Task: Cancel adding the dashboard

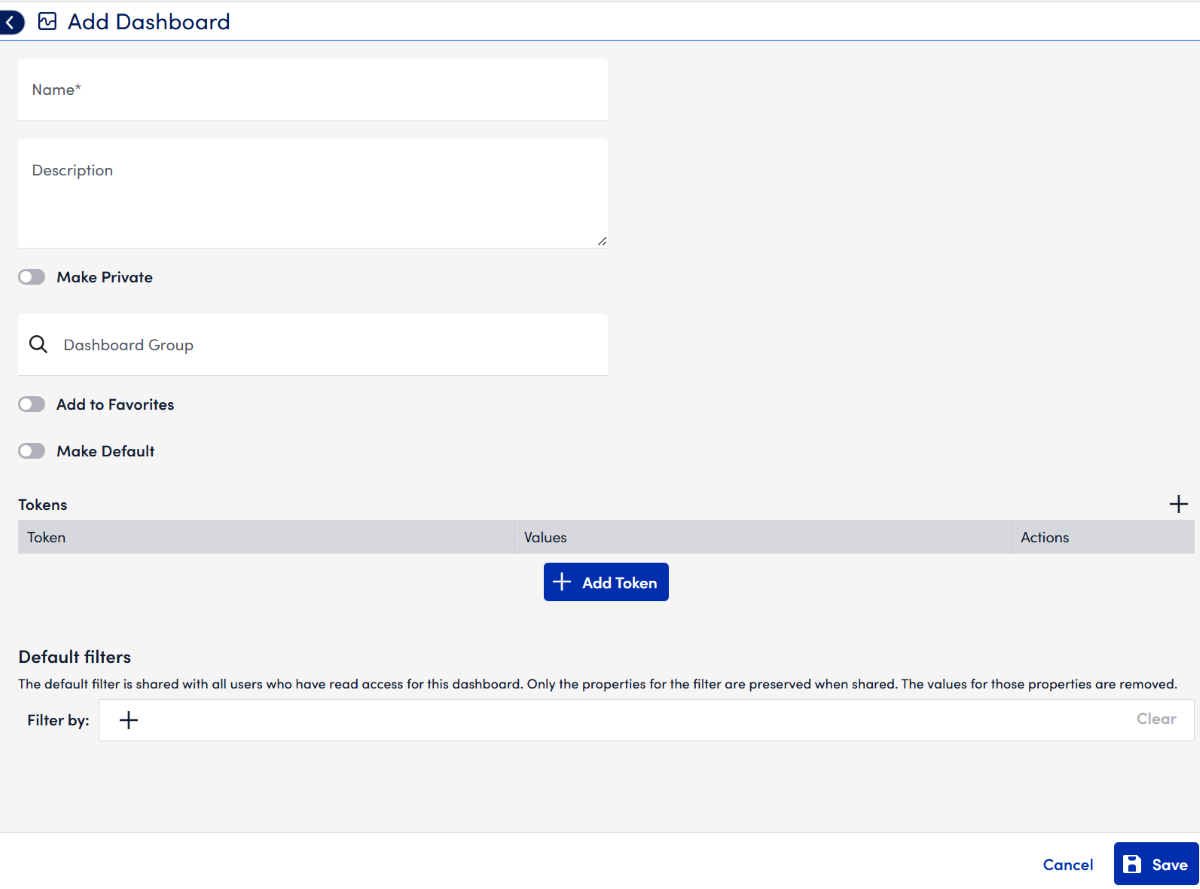Action: [x=1067, y=865]
